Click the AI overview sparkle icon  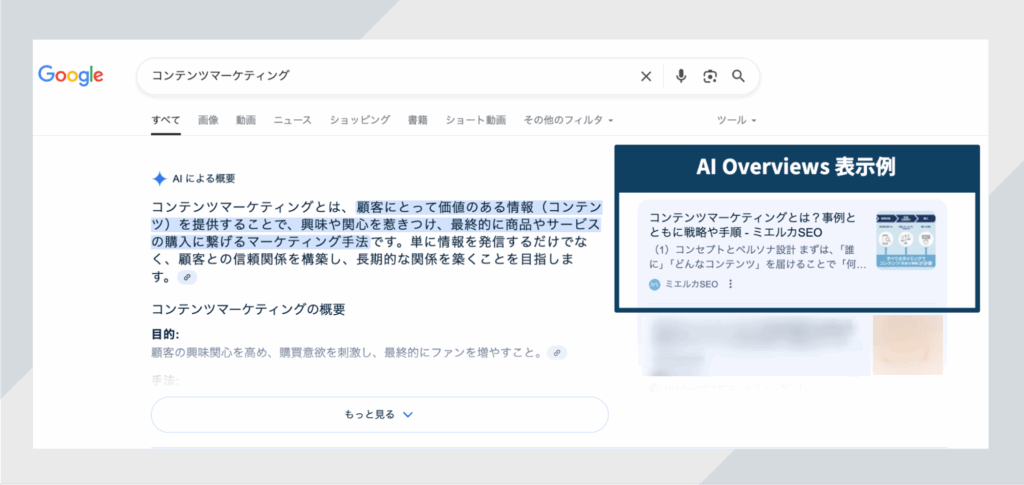coord(159,179)
